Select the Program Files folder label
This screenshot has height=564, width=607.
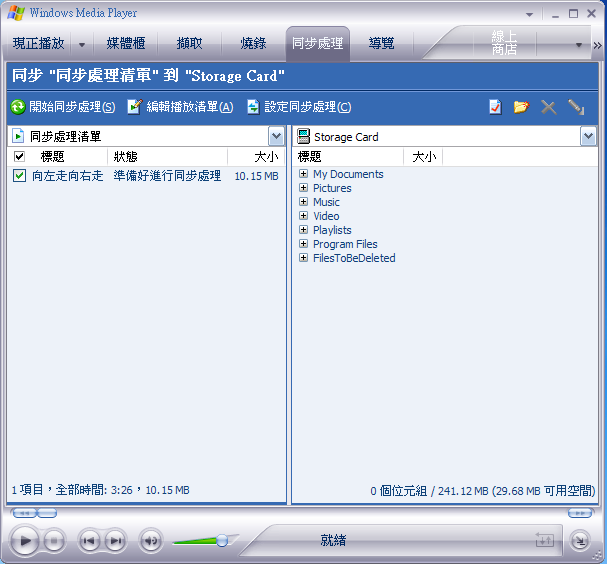pos(345,244)
